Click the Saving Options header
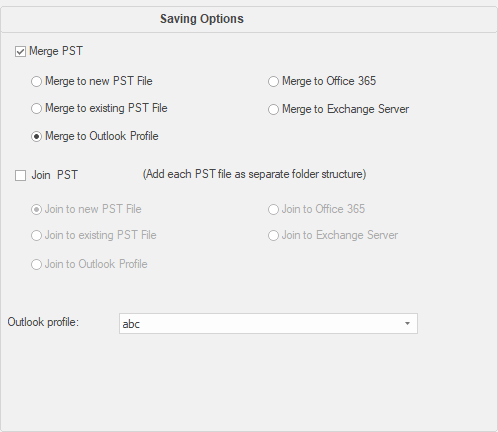The image size is (498, 432). tap(202, 19)
